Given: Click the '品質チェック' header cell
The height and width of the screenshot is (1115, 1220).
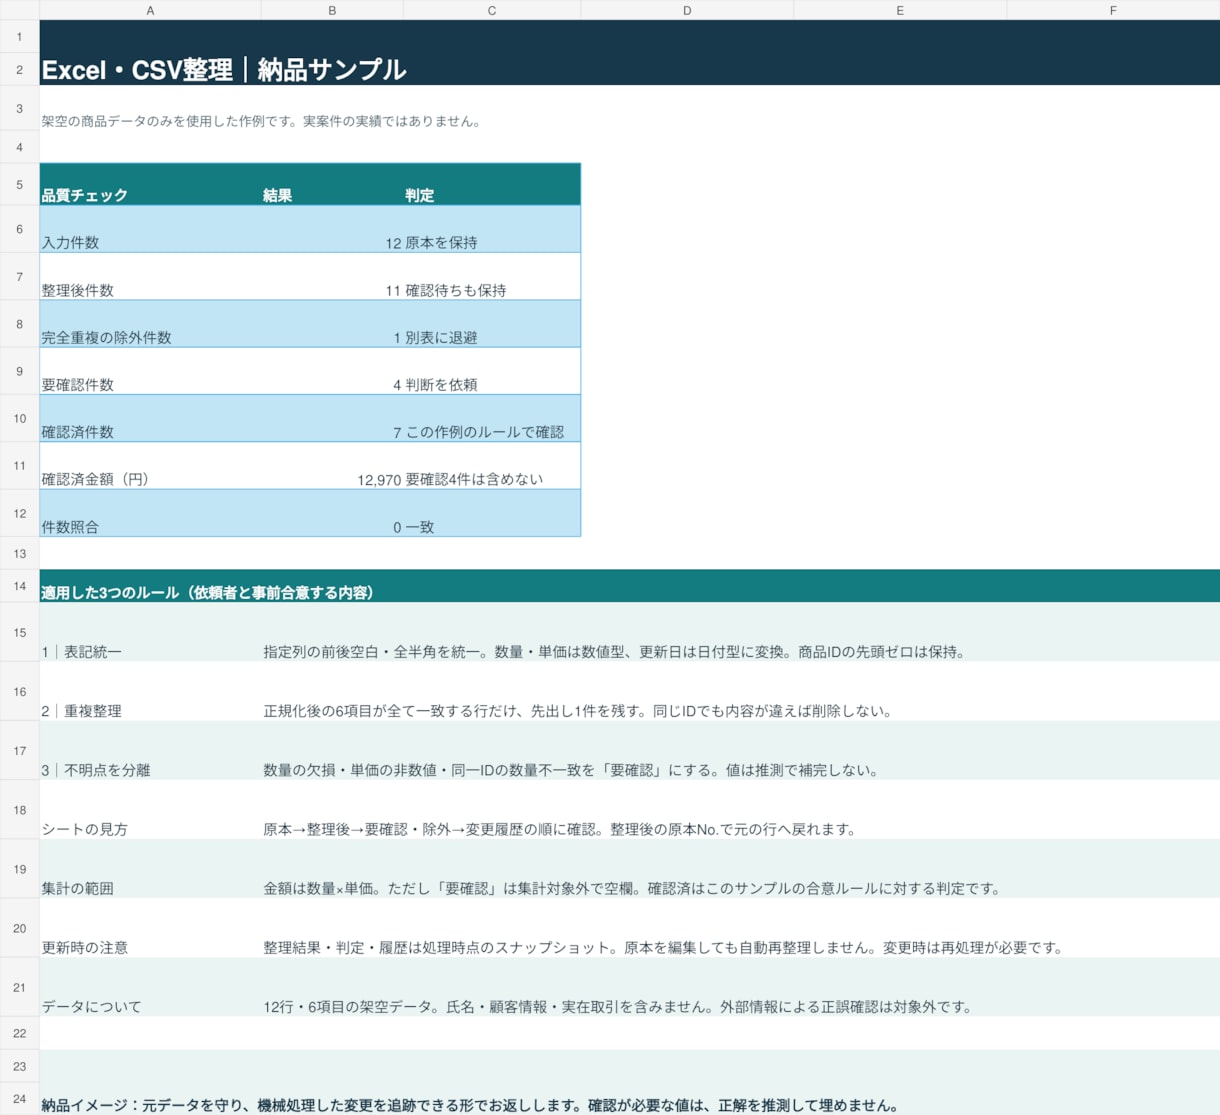Looking at the screenshot, I should click(150, 185).
